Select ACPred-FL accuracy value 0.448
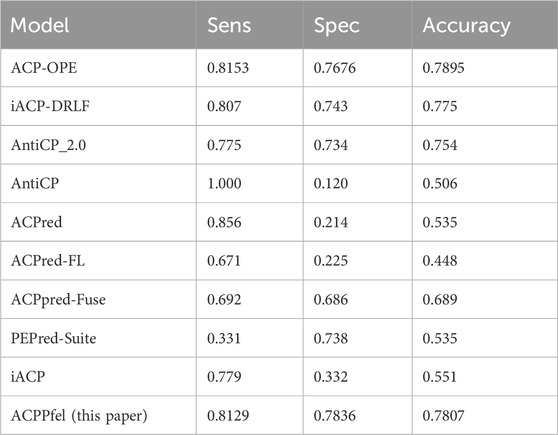 point(439,261)
